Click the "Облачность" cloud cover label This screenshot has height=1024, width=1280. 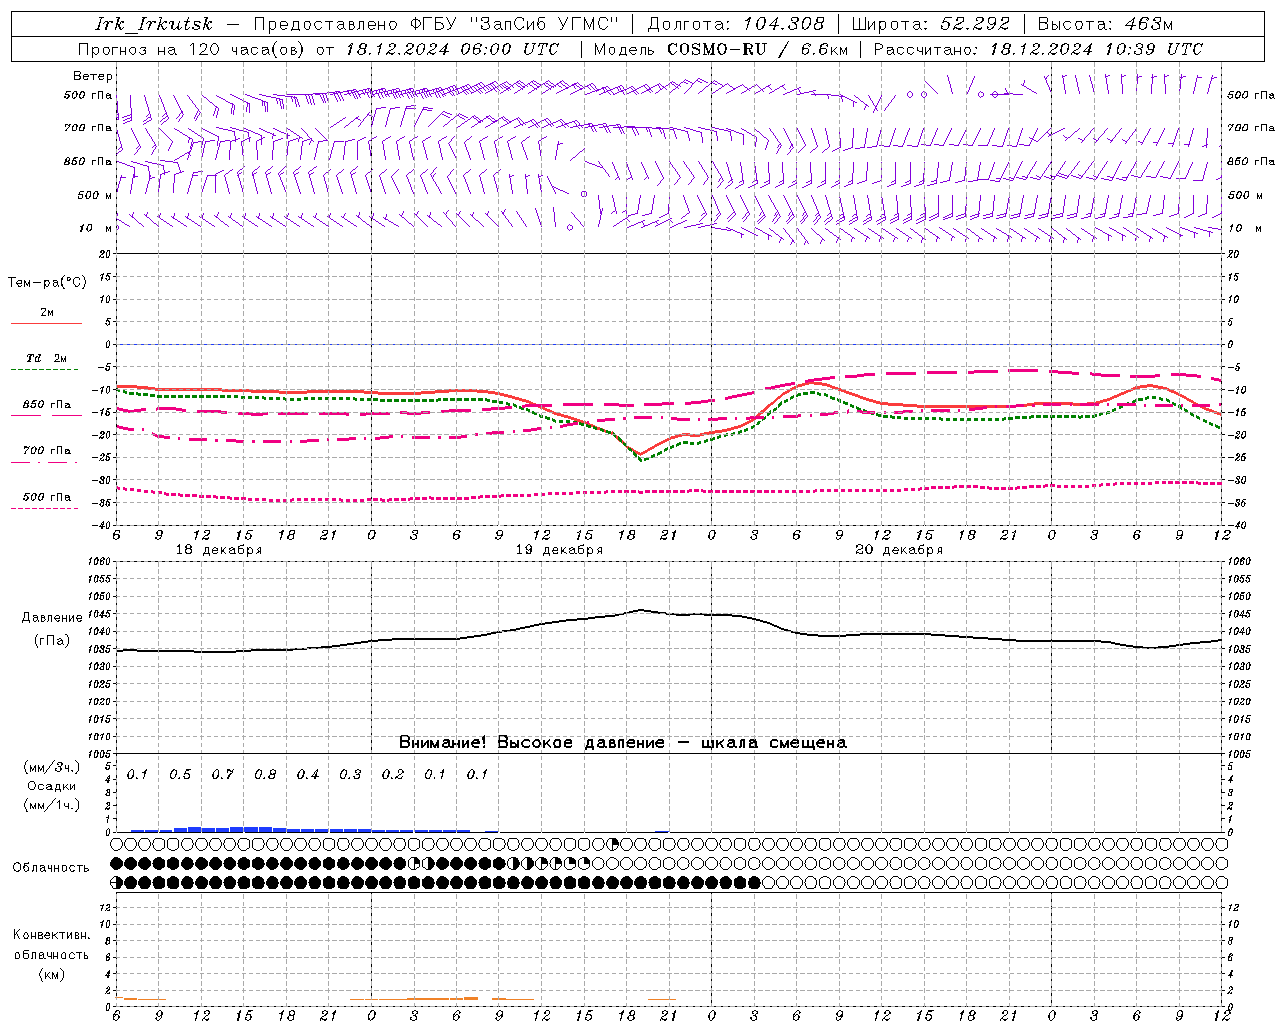(51, 868)
